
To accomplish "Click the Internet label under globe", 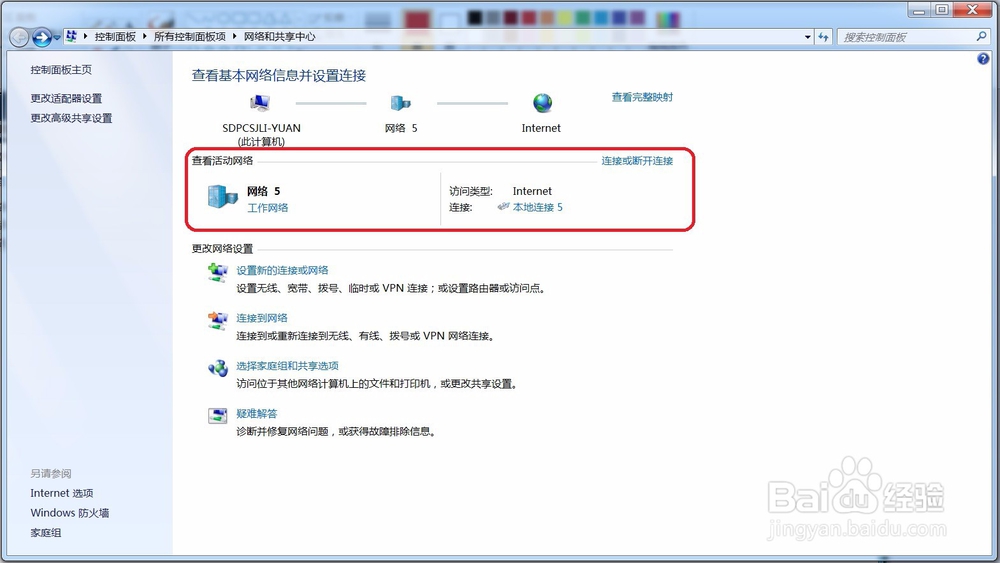I will (x=541, y=128).
